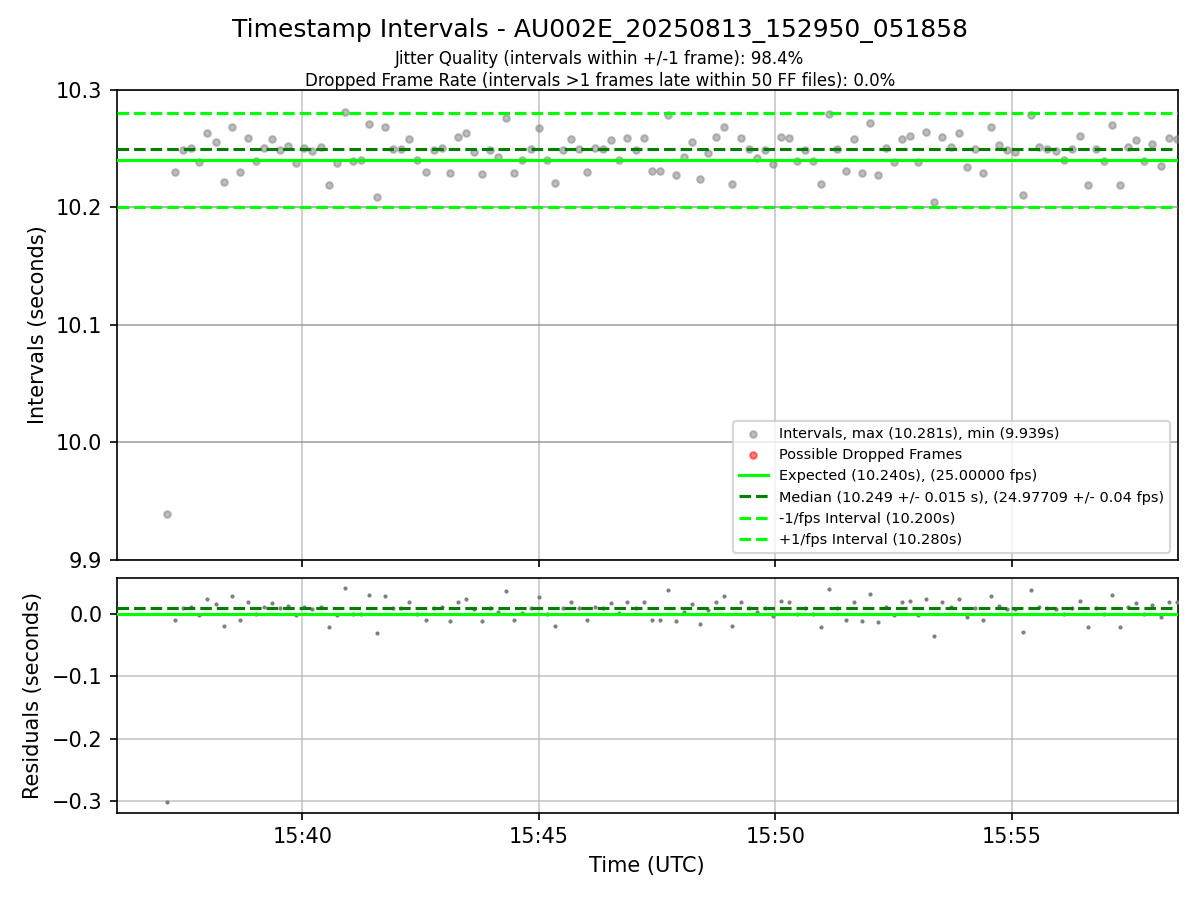Click the Residuals (seconds) axis label
This screenshot has height=900, width=1200.
click(32, 696)
